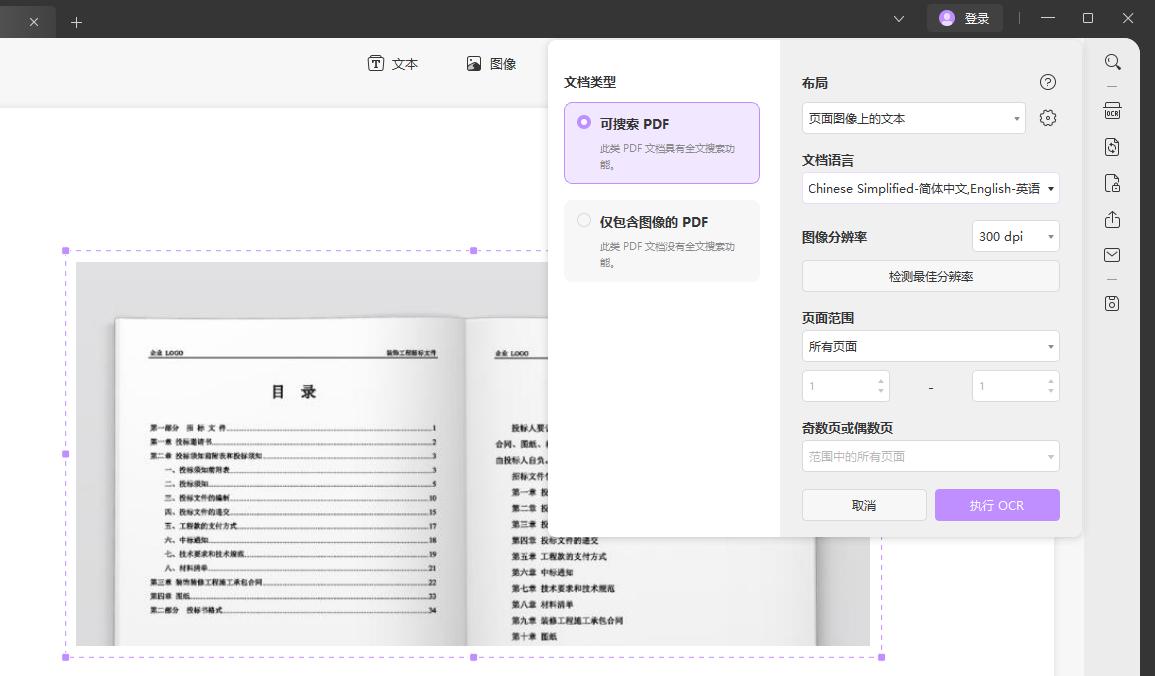Activate the search magnifier tool
The image size is (1155, 676).
[x=1112, y=62]
